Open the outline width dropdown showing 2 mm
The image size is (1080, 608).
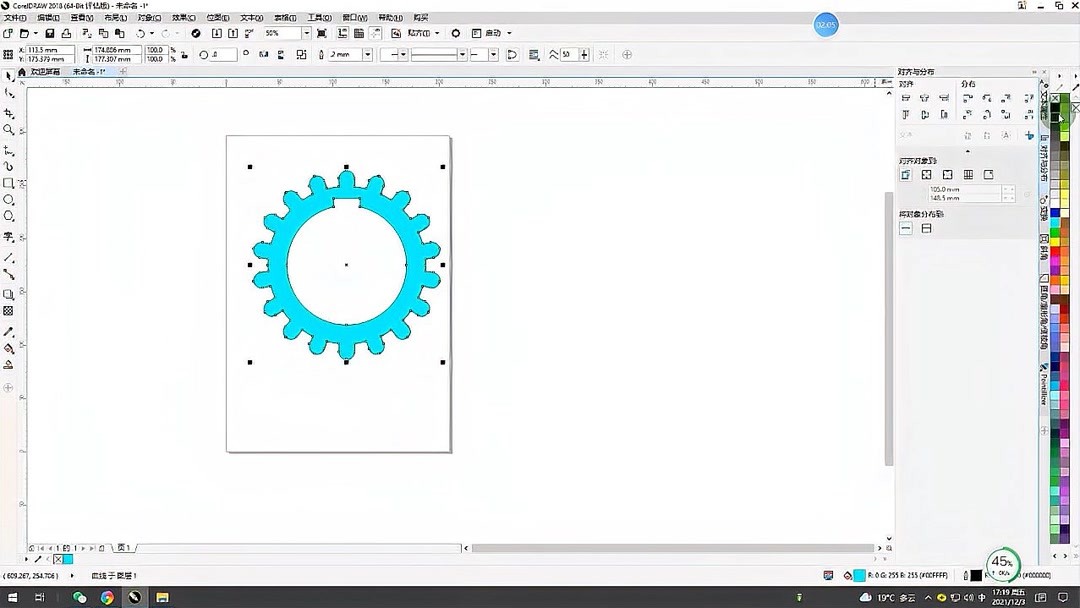click(x=367, y=54)
